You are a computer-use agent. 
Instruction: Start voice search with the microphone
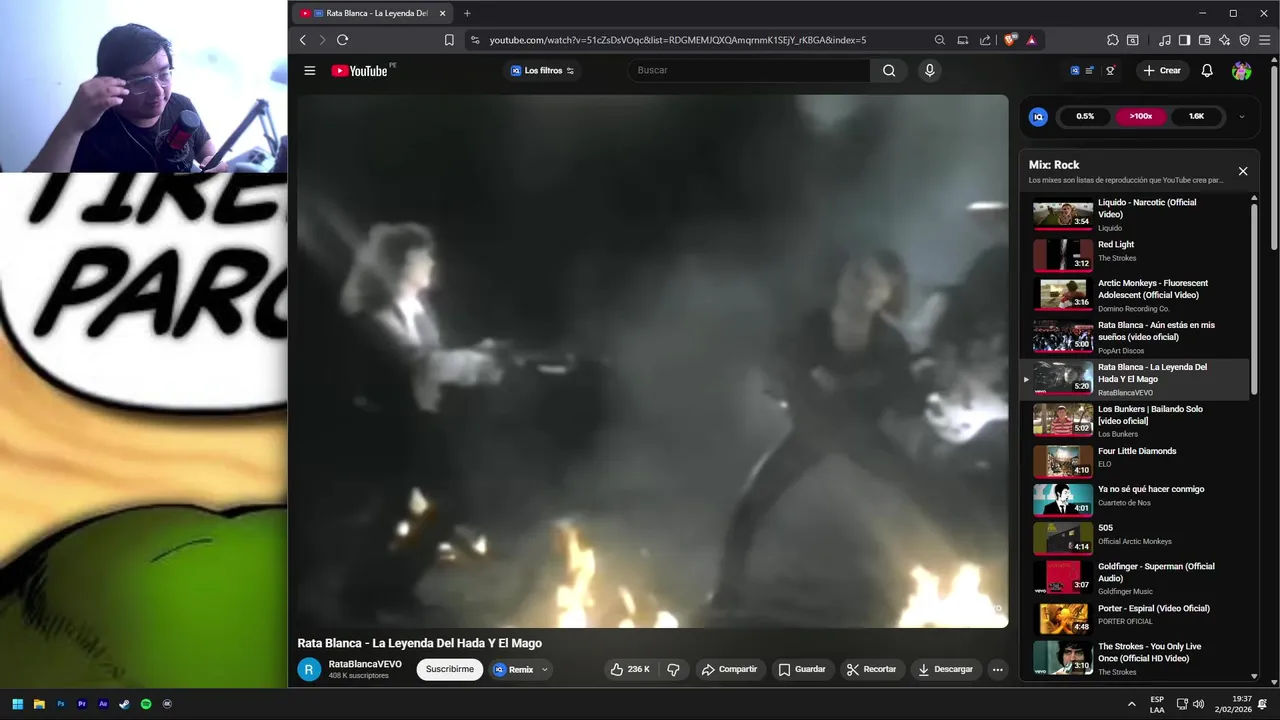[x=929, y=71]
